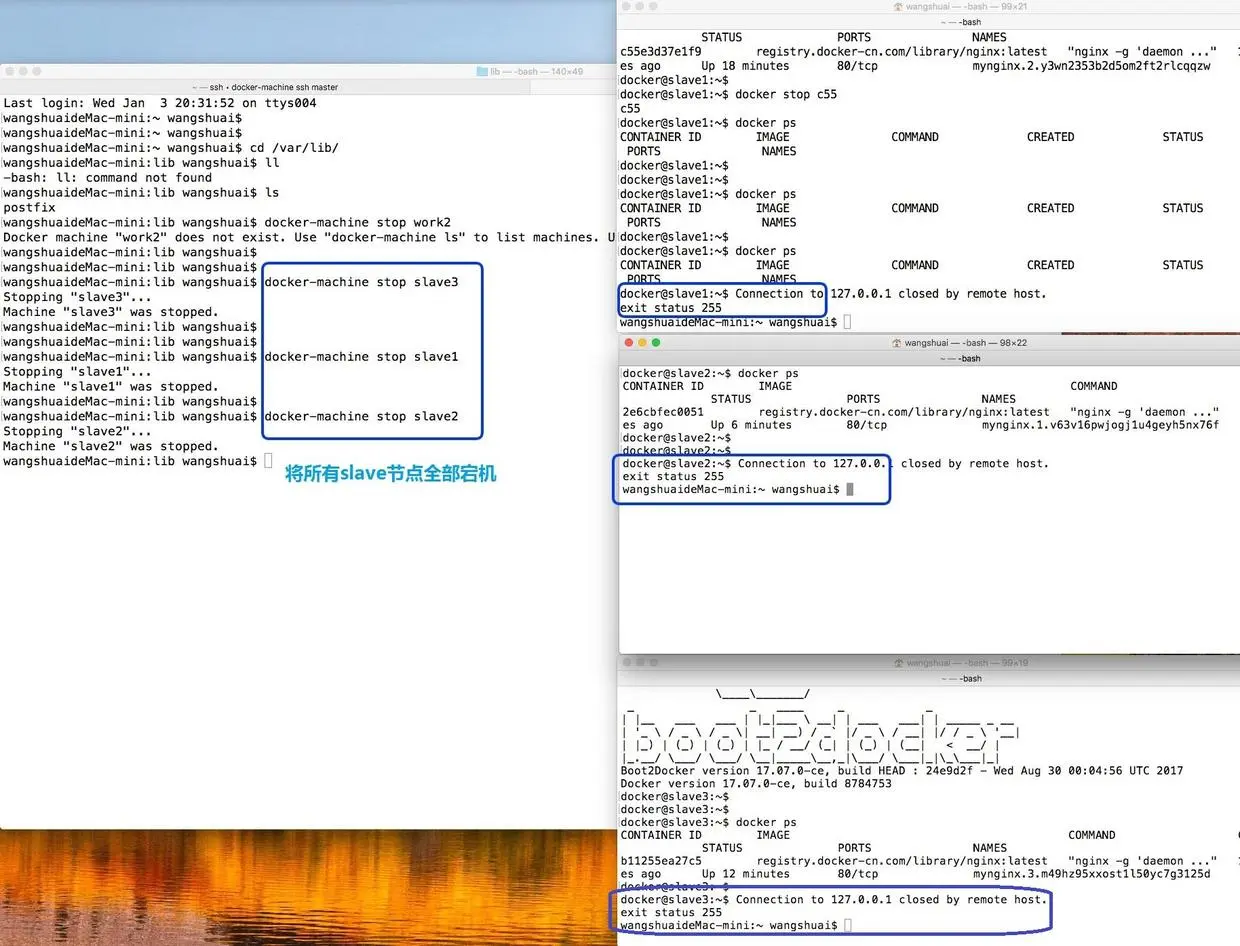This screenshot has width=1240, height=946.
Task: Click the home icon in the 99×21 window title
Action: 898,7
